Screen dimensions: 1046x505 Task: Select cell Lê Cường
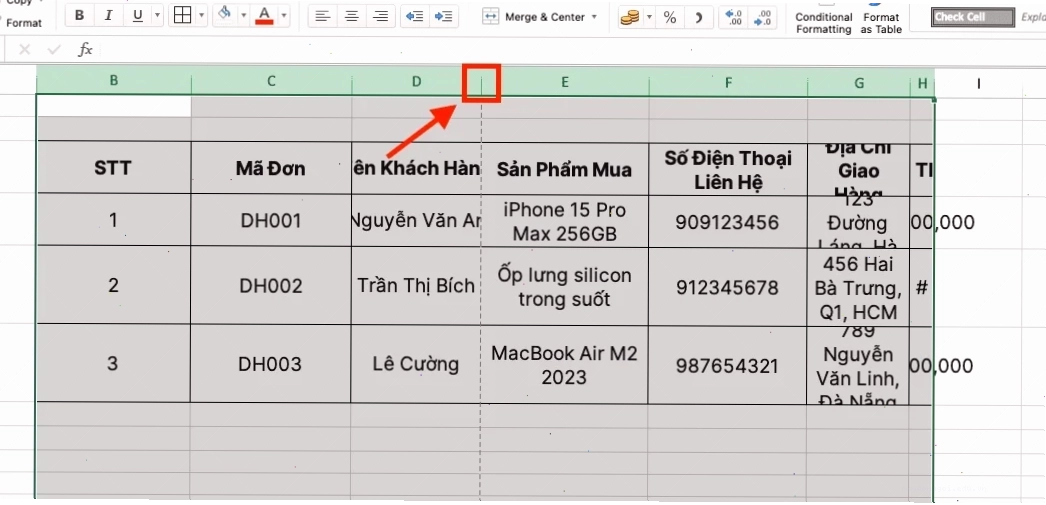(416, 364)
